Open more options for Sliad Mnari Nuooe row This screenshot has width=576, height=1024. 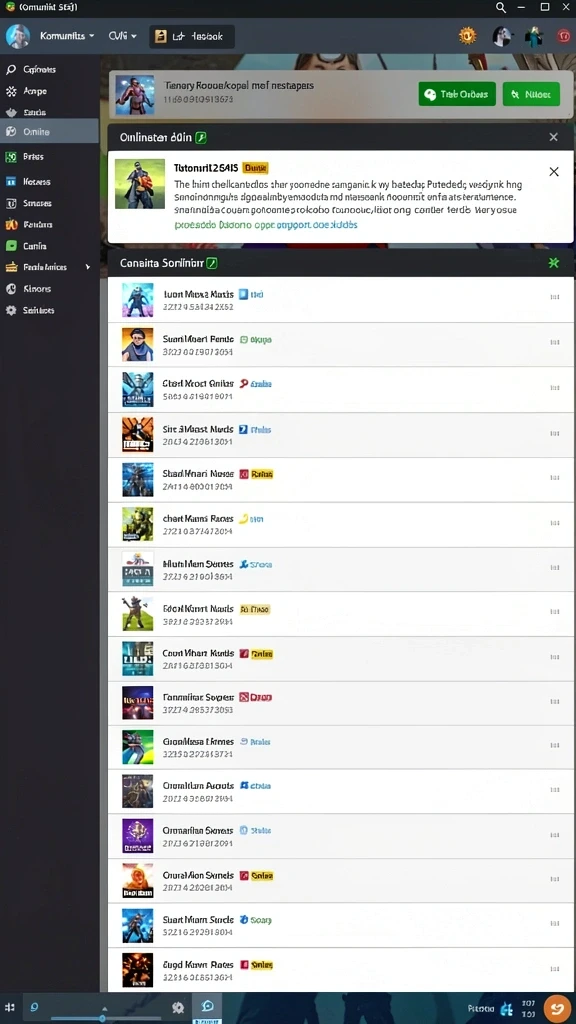554,477
